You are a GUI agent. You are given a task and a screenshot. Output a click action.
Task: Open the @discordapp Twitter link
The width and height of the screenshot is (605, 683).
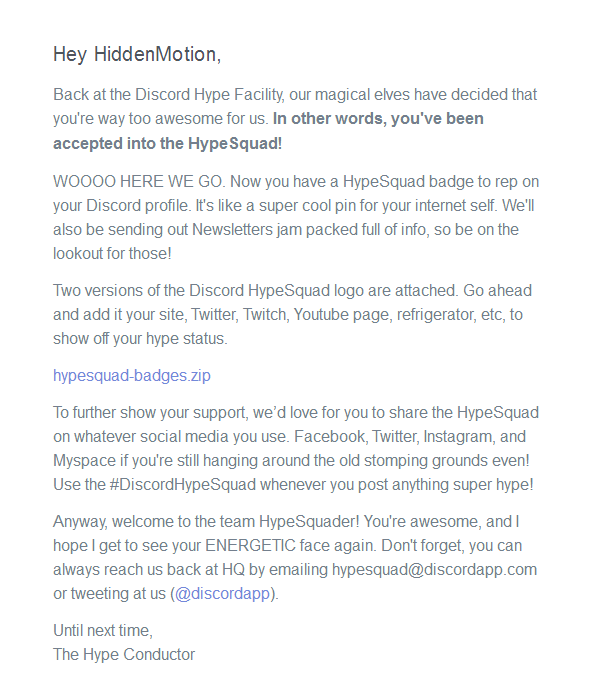225,593
